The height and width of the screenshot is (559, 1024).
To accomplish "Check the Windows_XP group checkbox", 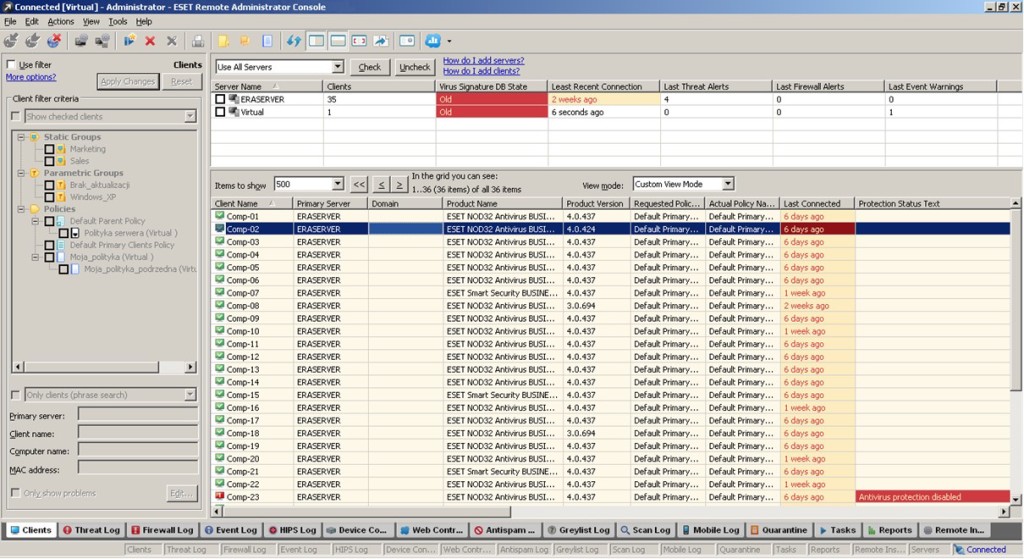I will 49,197.
